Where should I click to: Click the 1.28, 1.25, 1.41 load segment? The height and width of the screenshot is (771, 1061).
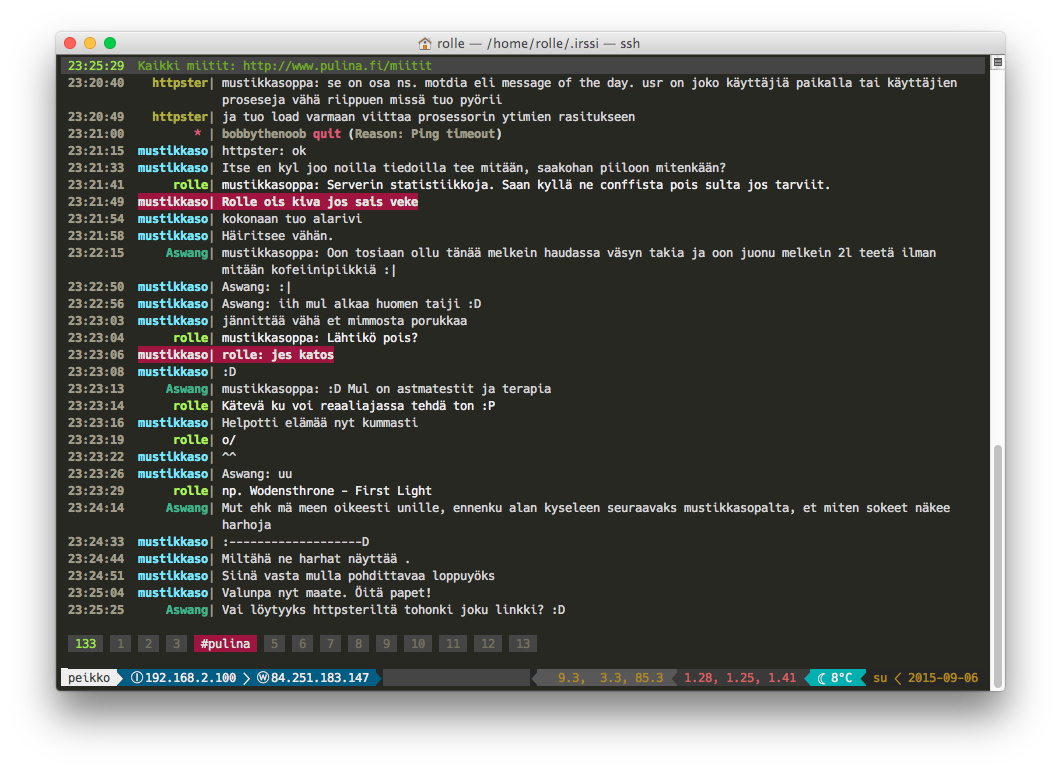coord(740,678)
